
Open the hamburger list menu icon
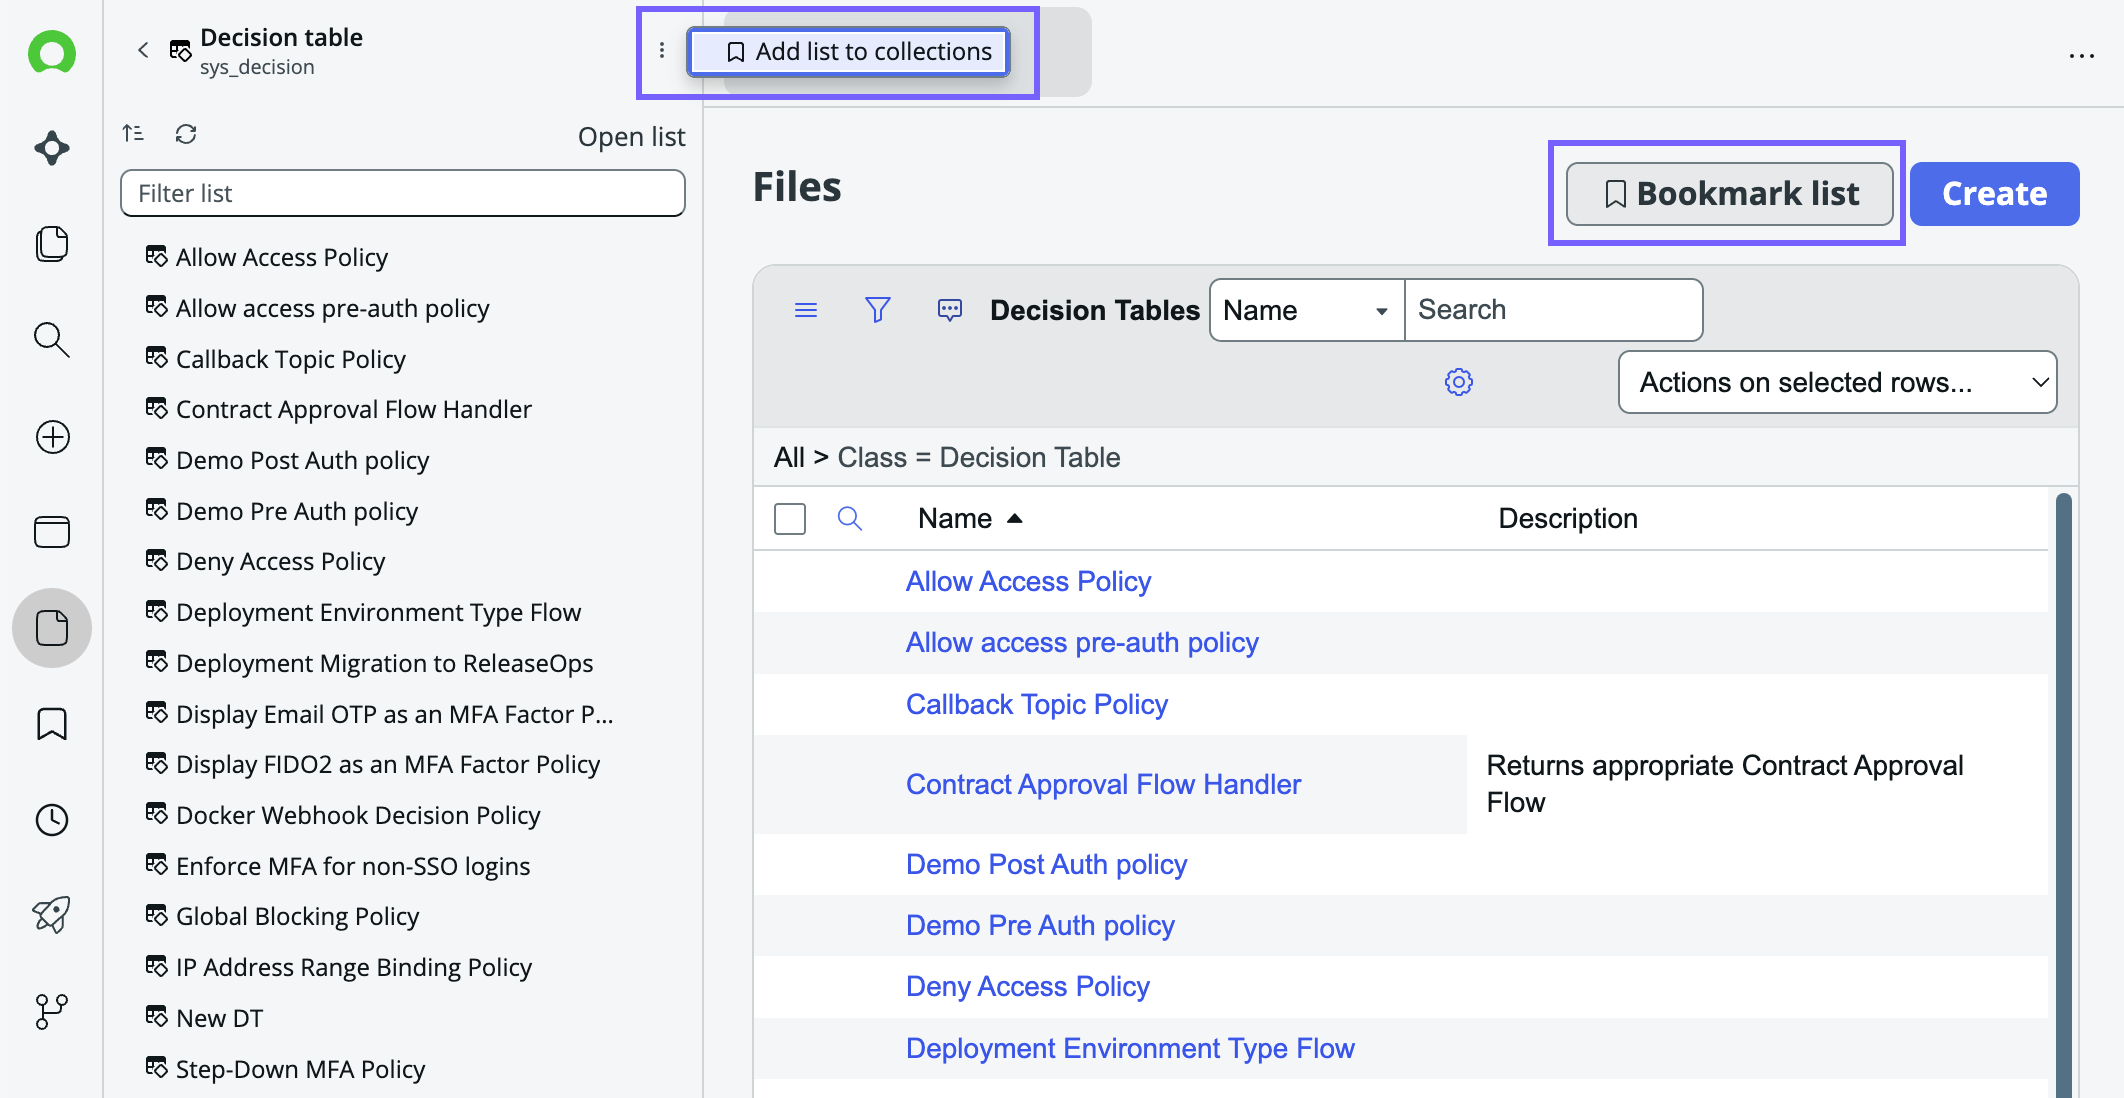806,310
